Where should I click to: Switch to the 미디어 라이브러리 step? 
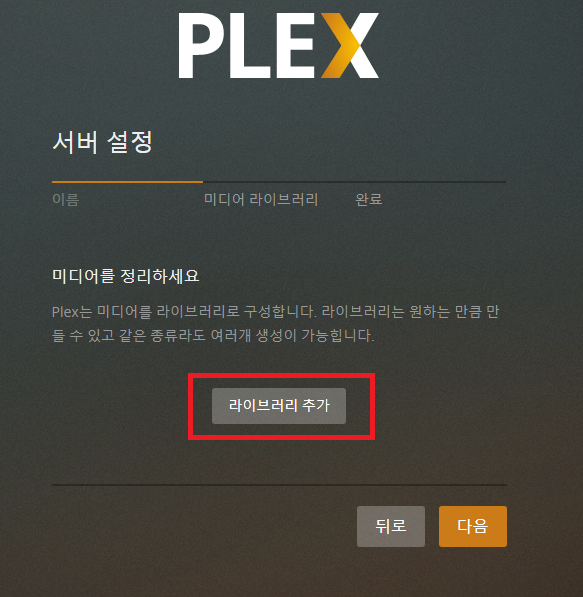(x=261, y=200)
